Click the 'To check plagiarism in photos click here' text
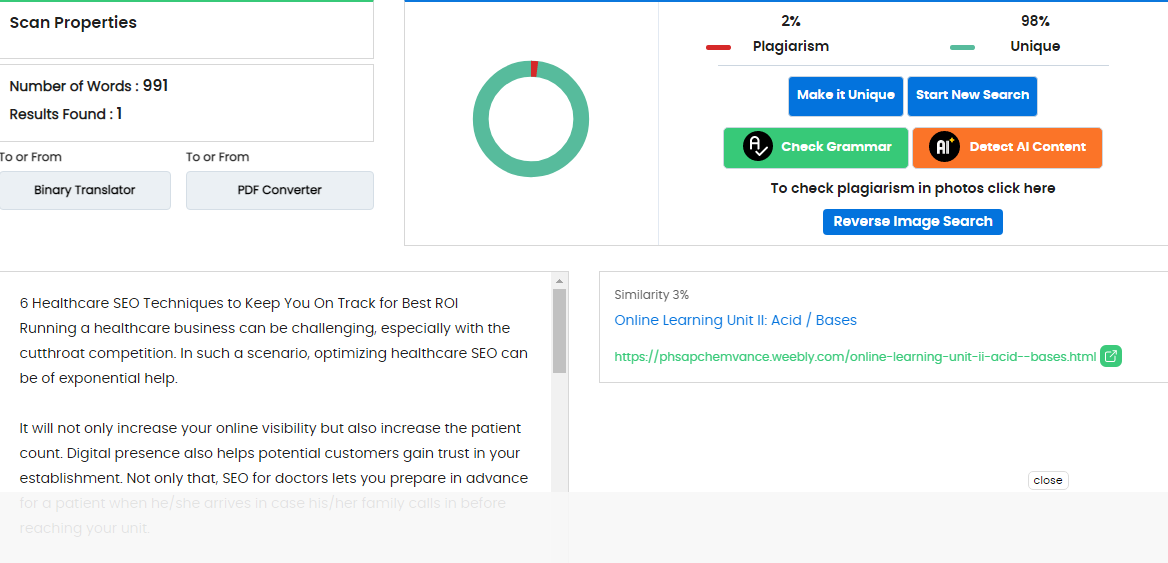 click(x=912, y=188)
